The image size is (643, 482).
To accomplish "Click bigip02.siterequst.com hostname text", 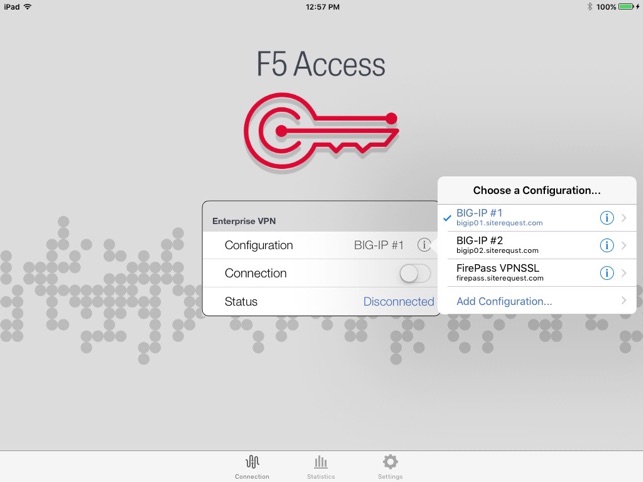I will (497, 251).
